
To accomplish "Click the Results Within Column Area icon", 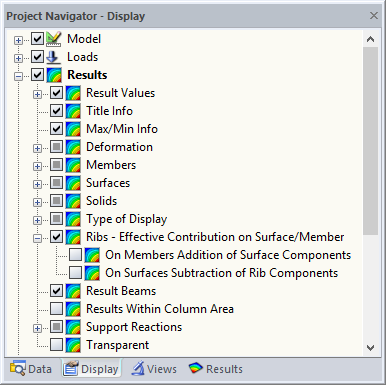I will coord(73,309).
